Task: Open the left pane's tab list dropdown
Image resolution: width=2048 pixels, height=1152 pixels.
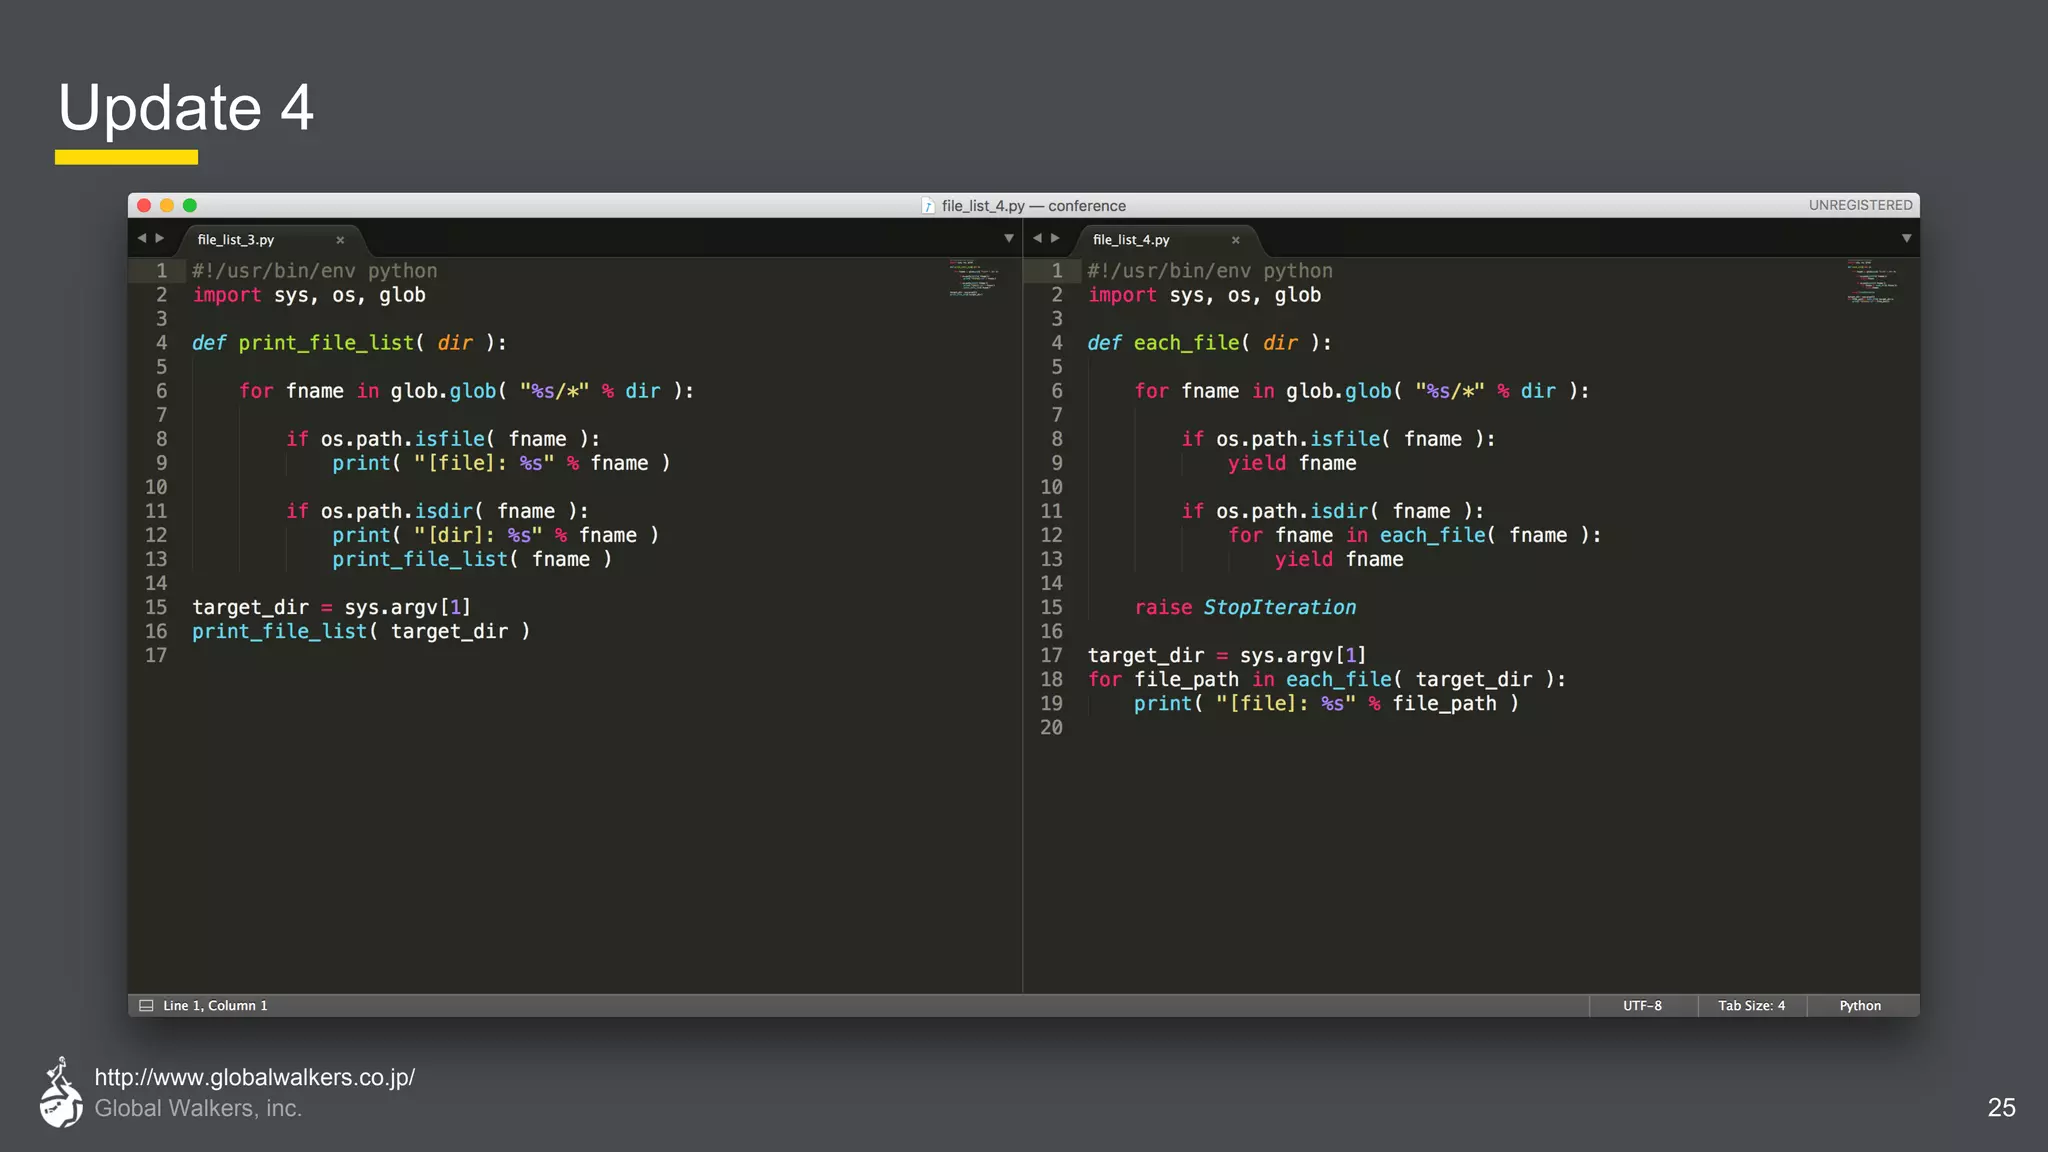Action: [1008, 238]
